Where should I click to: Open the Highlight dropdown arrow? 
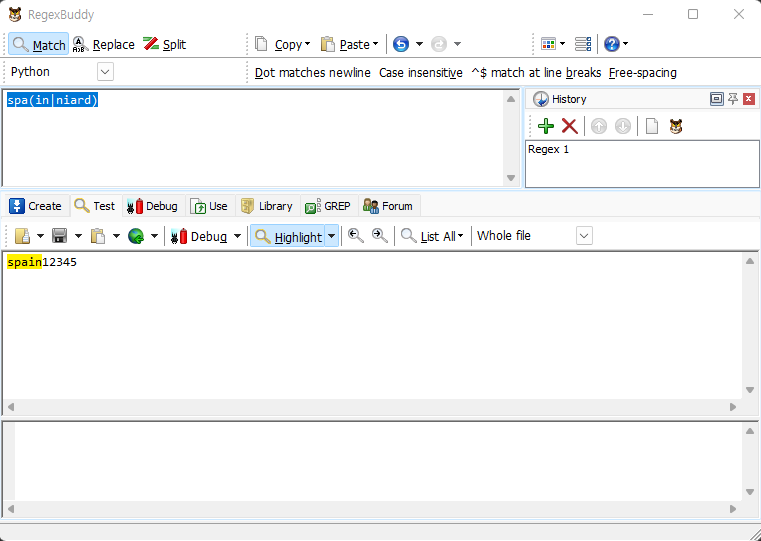331,237
